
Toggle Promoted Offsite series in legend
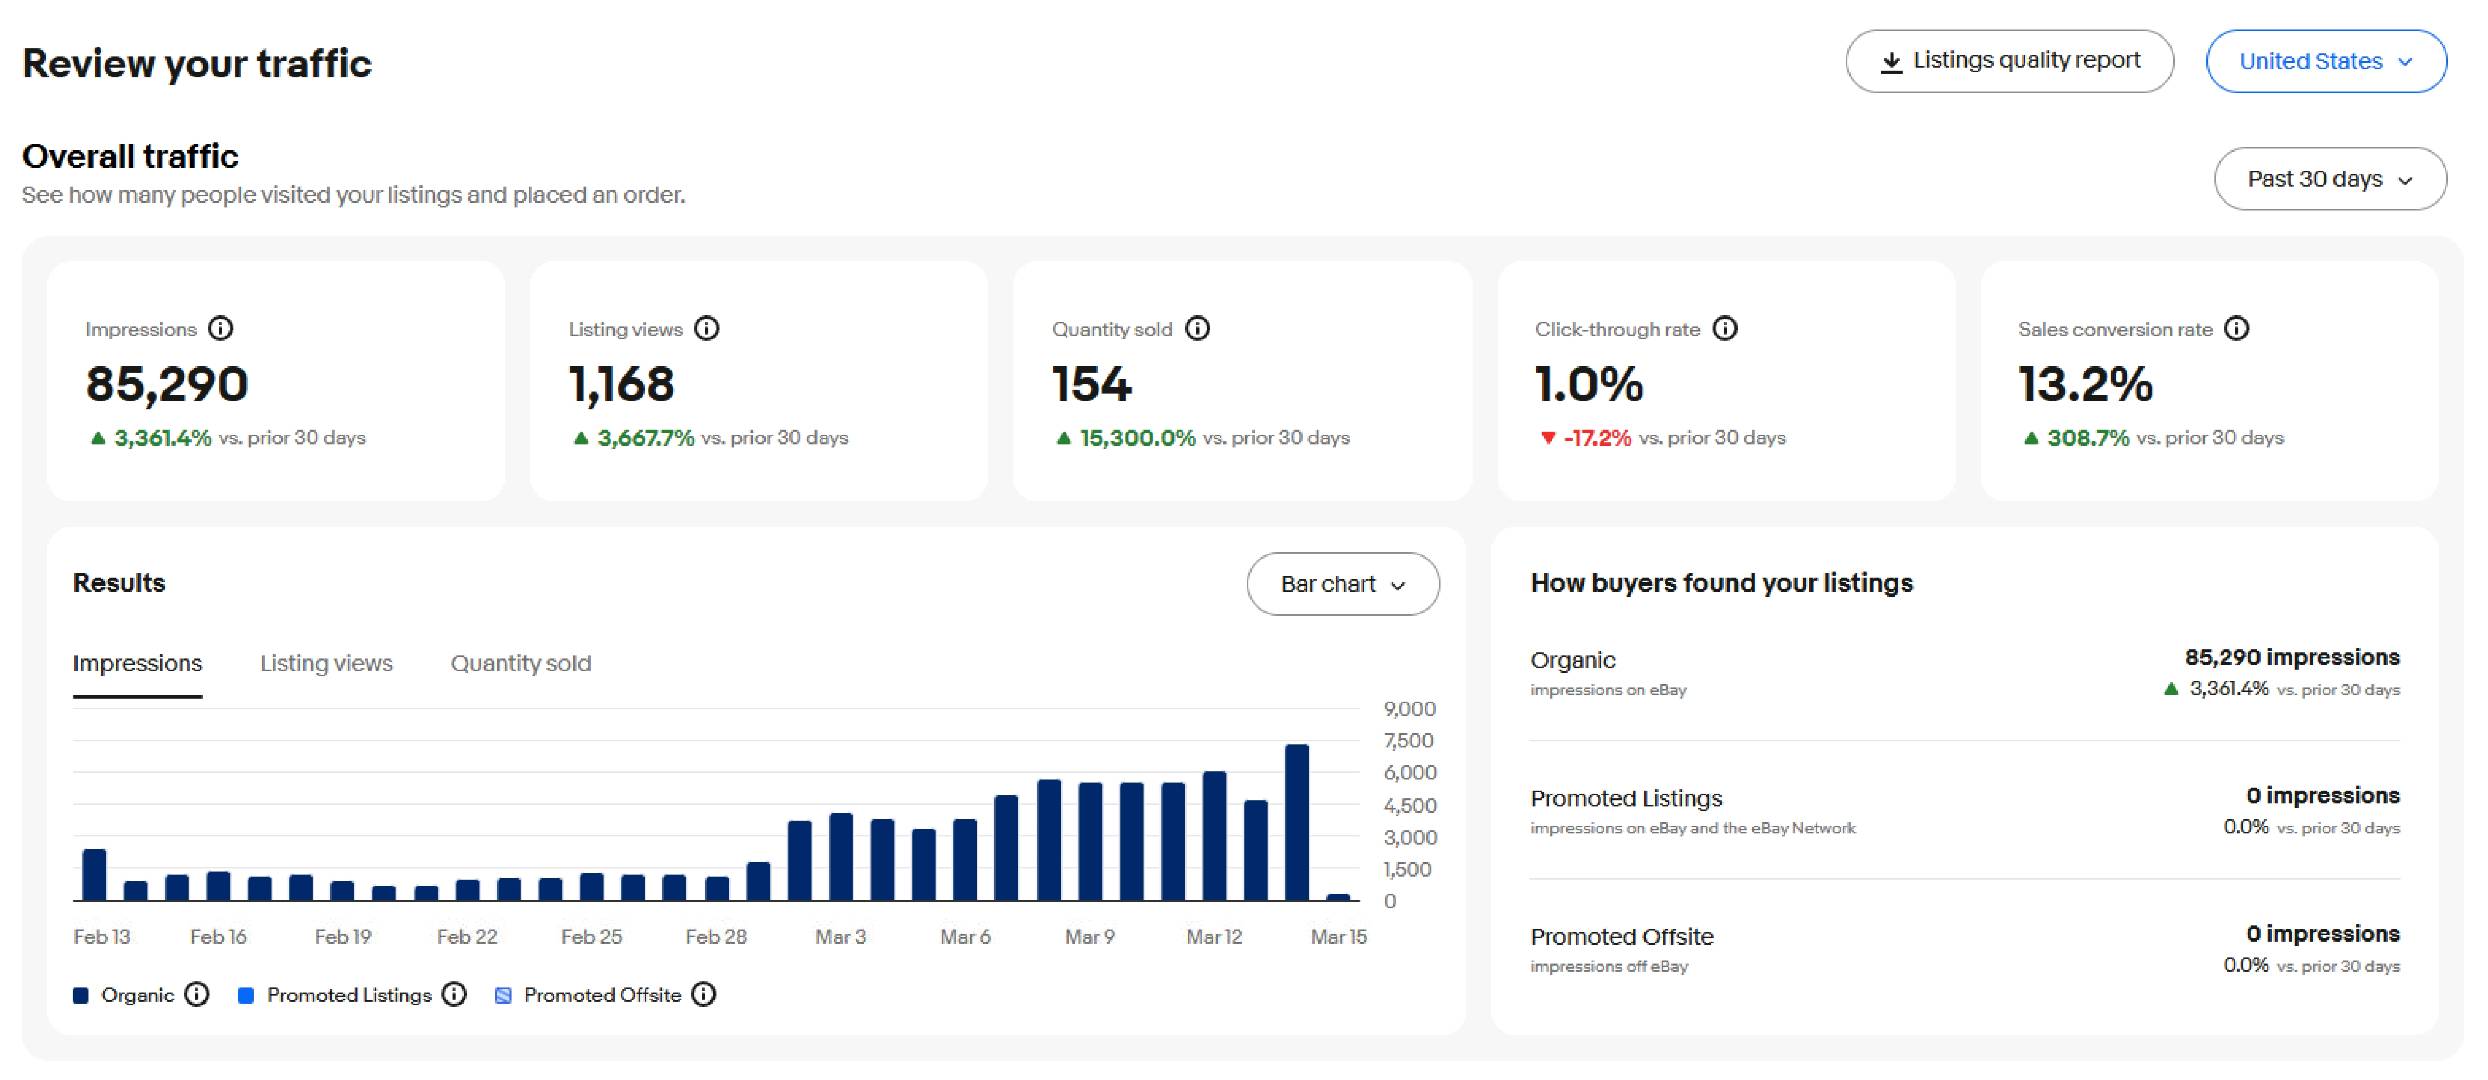[602, 995]
